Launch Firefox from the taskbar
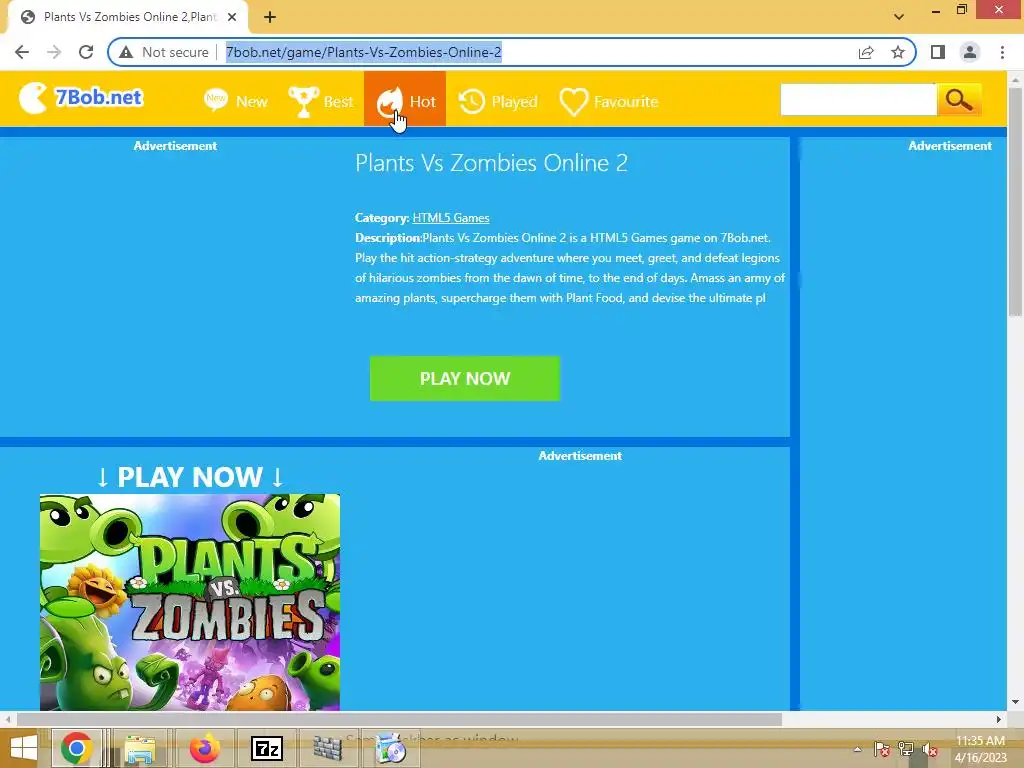Image resolution: width=1024 pixels, height=768 pixels. (204, 748)
